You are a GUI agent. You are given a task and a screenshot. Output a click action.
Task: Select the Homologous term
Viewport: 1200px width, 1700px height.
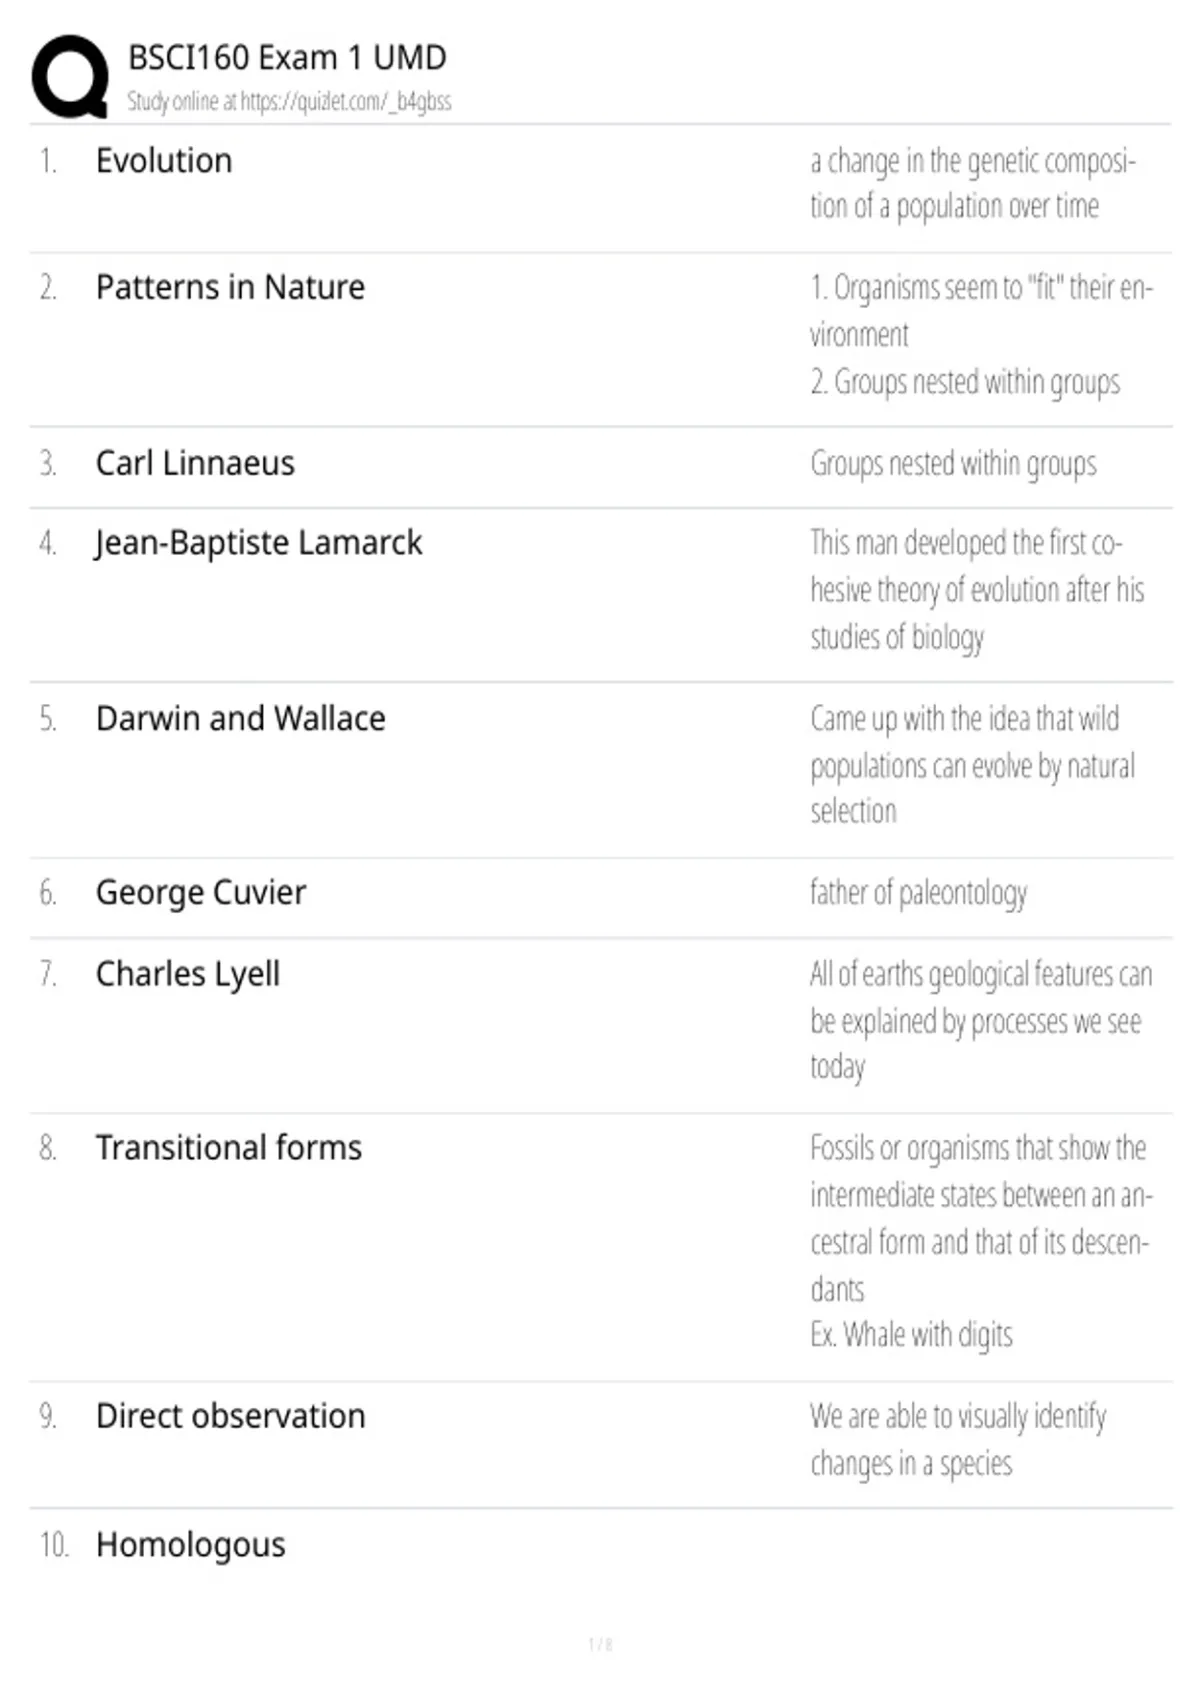(x=191, y=1546)
